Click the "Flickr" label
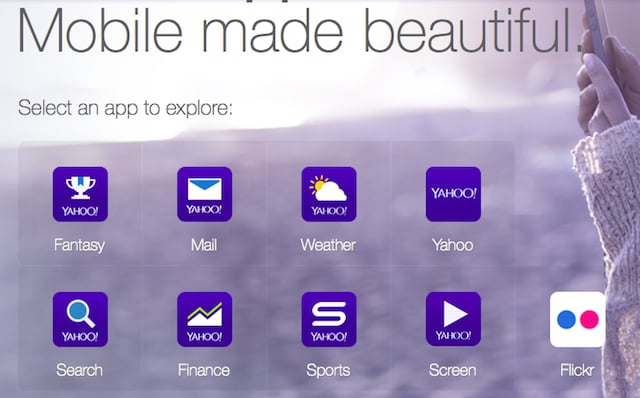The width and height of the screenshot is (640, 398). (577, 370)
